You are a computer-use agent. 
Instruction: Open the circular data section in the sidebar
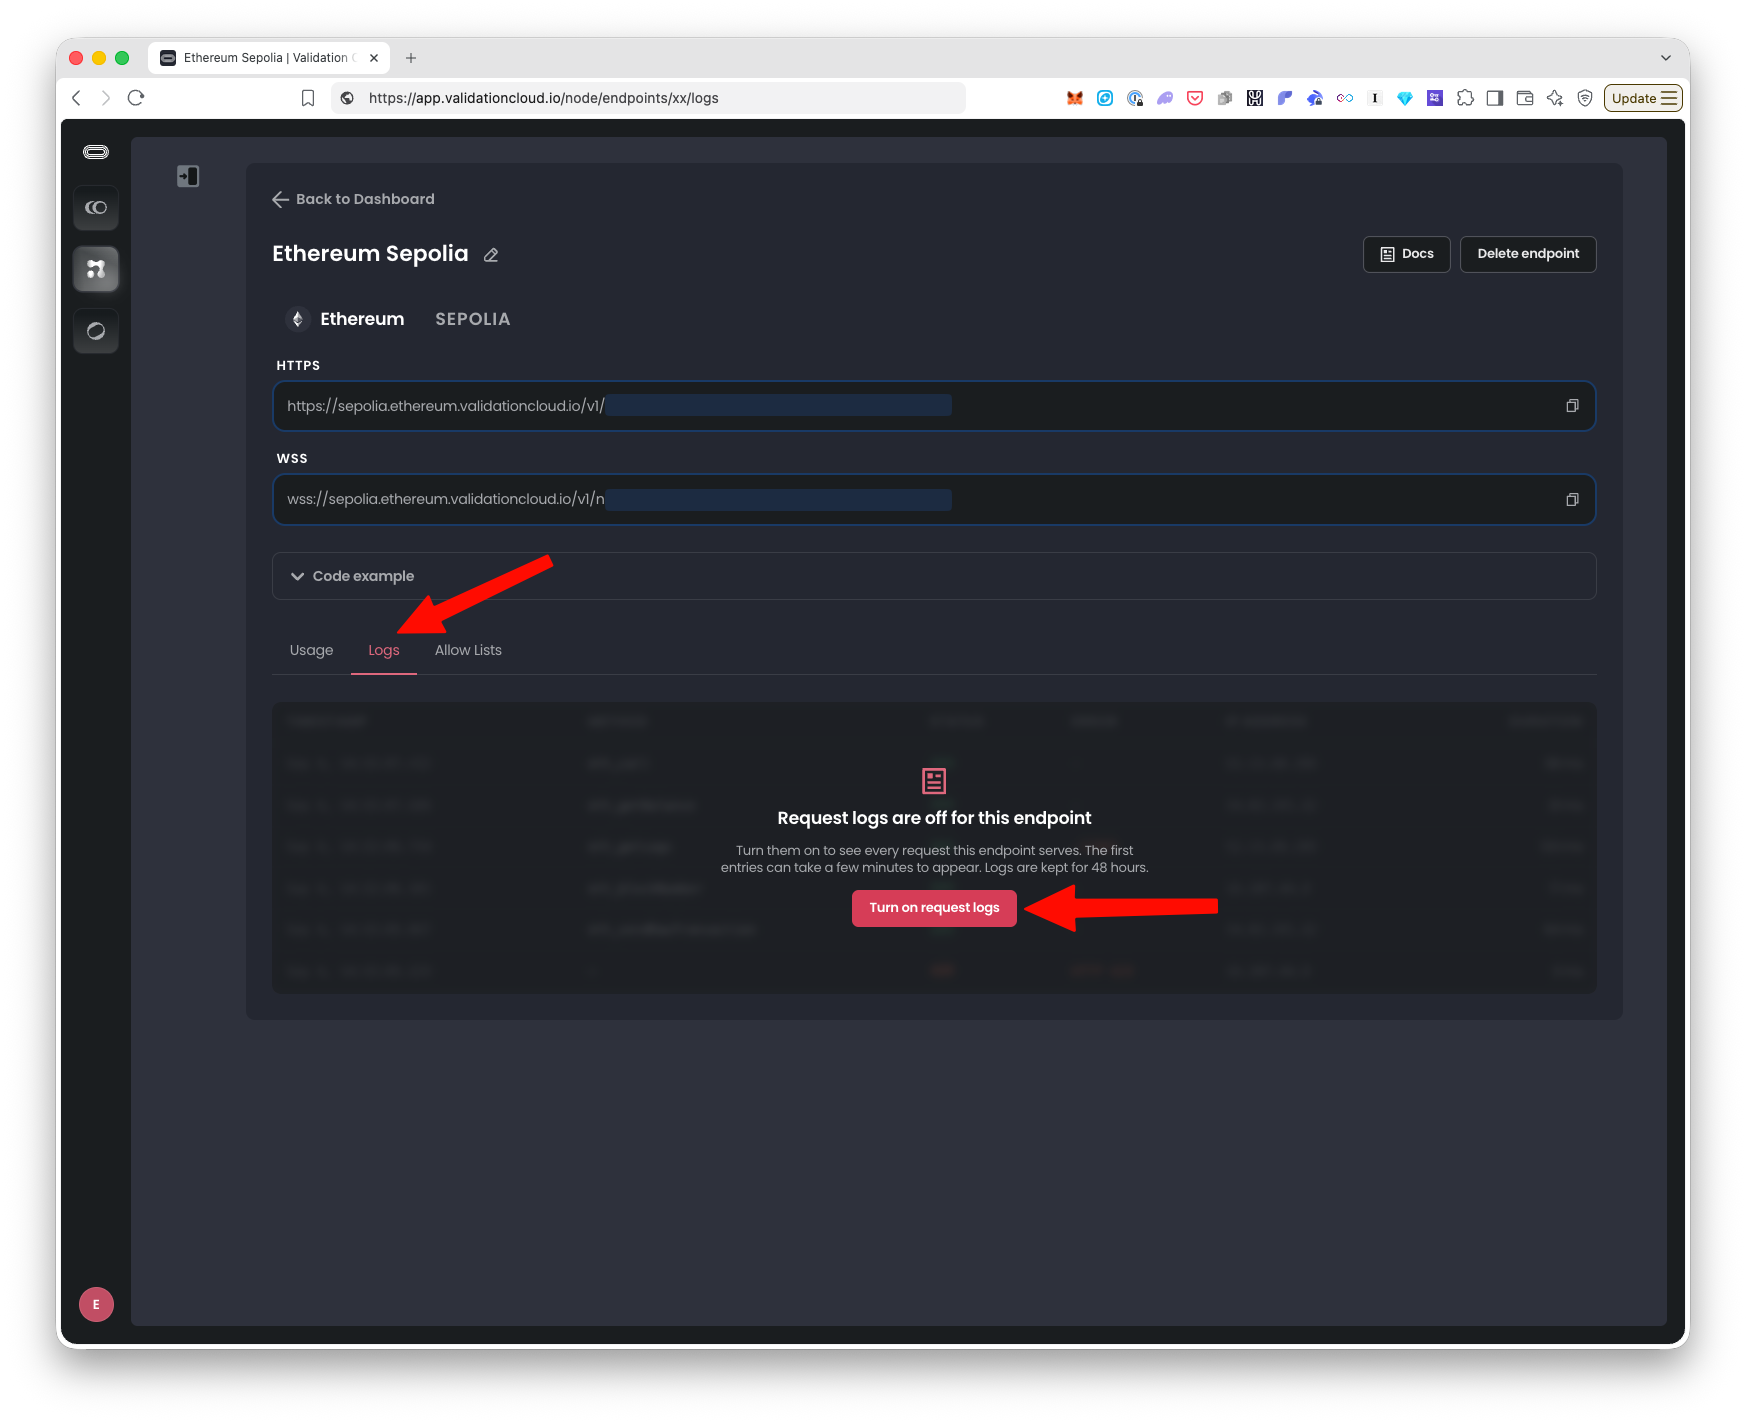(x=96, y=331)
